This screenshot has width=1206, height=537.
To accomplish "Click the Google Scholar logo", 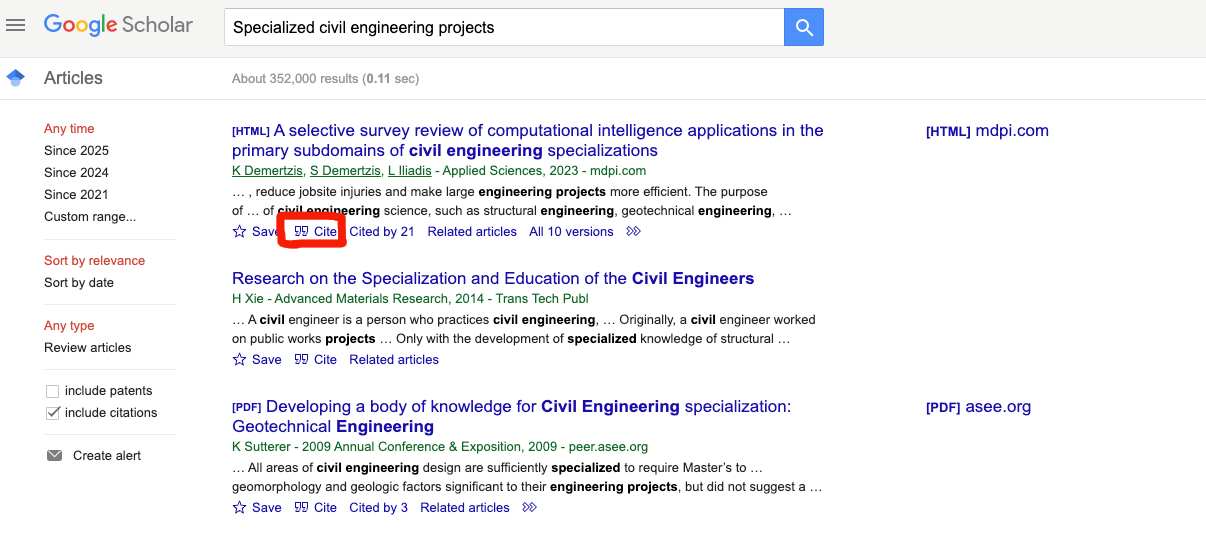I will (118, 26).
